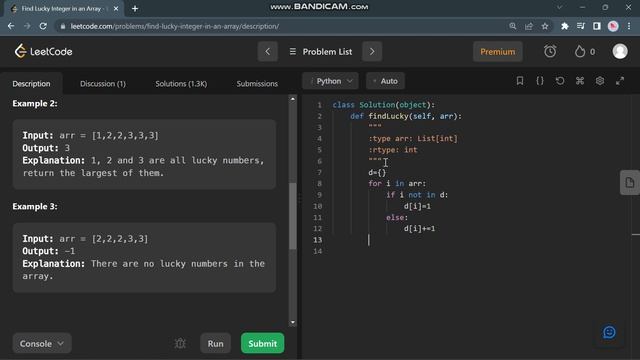Open the Problem List
Viewport: 640px width, 360px height.
[x=320, y=52]
